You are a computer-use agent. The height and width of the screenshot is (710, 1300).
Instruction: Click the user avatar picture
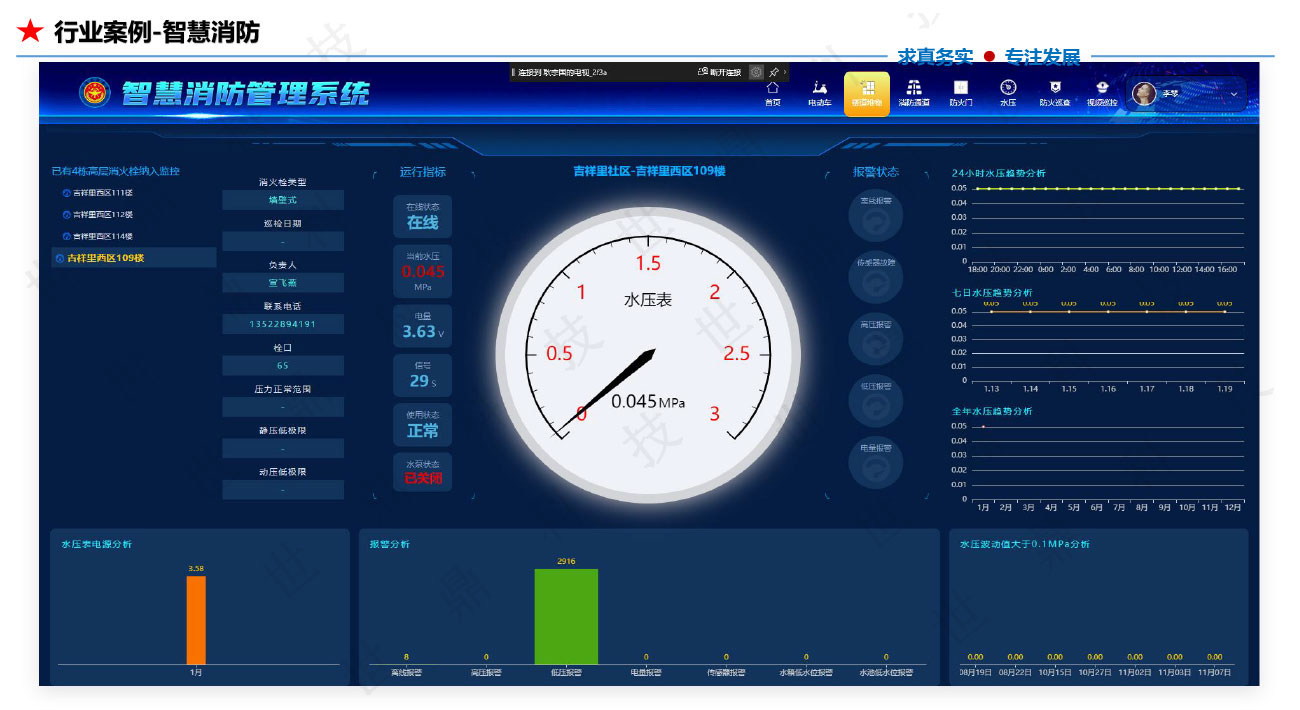coord(1144,94)
